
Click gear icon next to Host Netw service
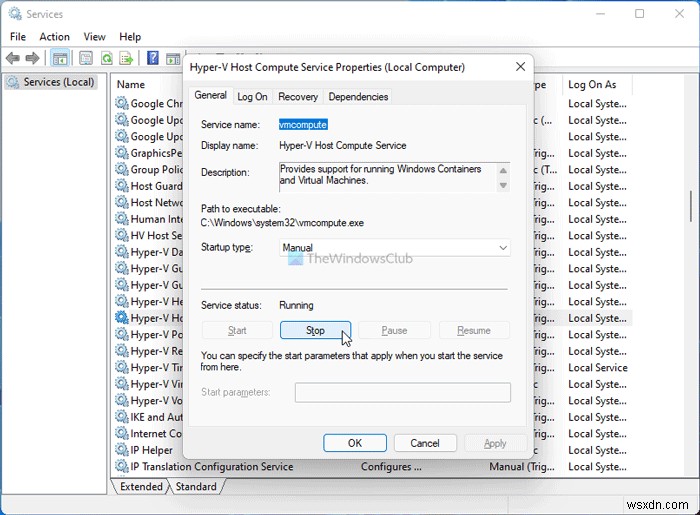click(122, 202)
